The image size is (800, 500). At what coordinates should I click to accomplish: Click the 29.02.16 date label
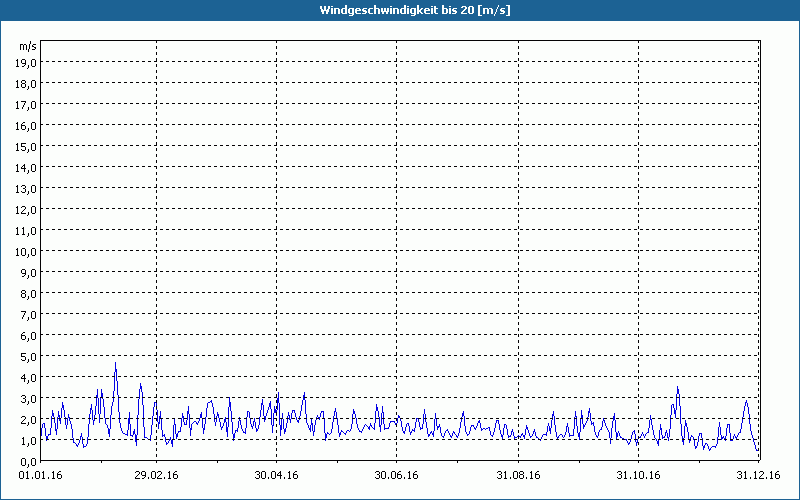coord(157,476)
